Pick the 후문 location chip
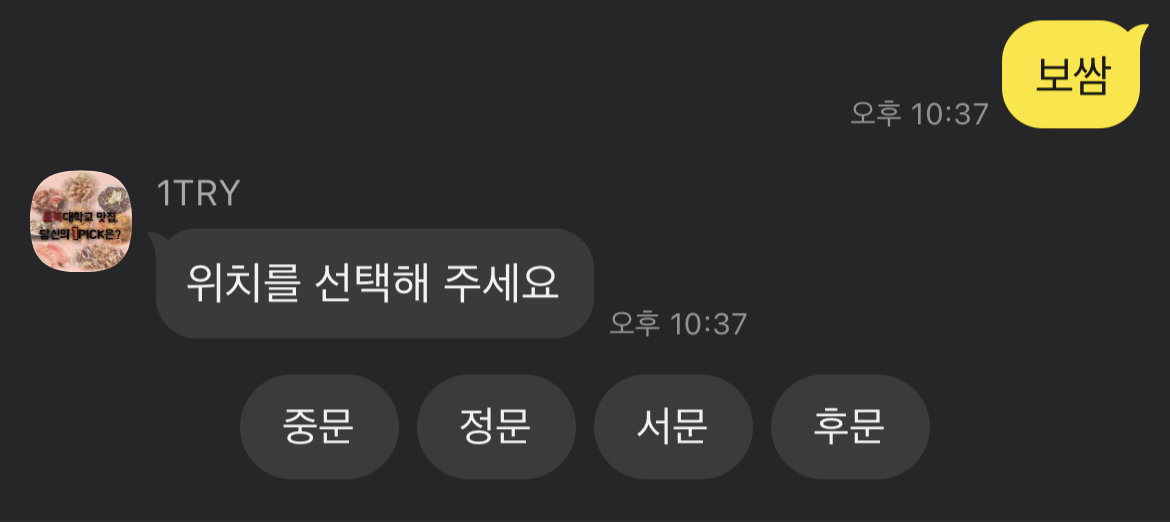The width and height of the screenshot is (1170, 522). coord(850,427)
